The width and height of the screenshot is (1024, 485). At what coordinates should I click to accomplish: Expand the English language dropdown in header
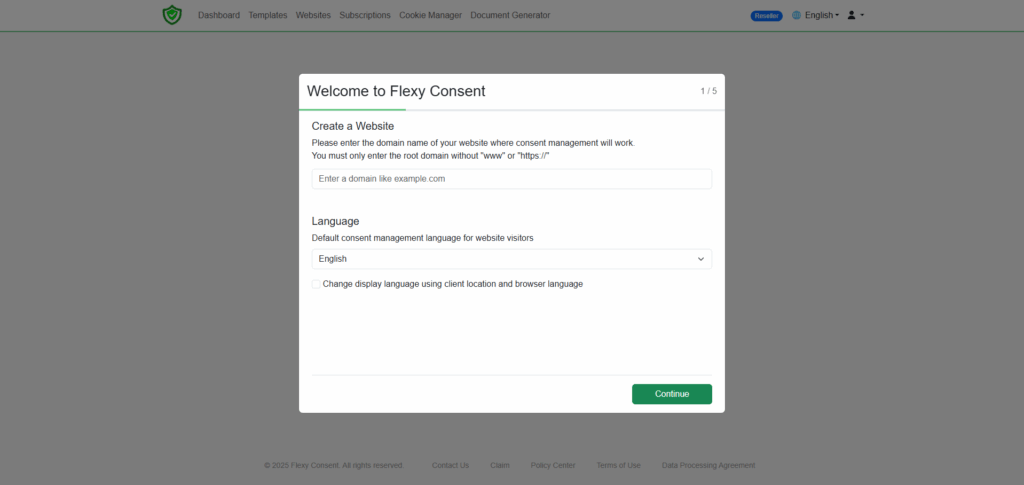click(822, 15)
